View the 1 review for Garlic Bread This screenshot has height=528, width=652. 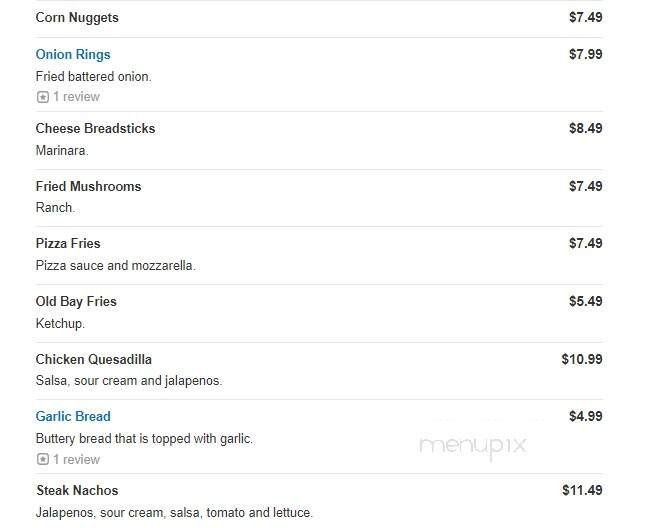(76, 460)
